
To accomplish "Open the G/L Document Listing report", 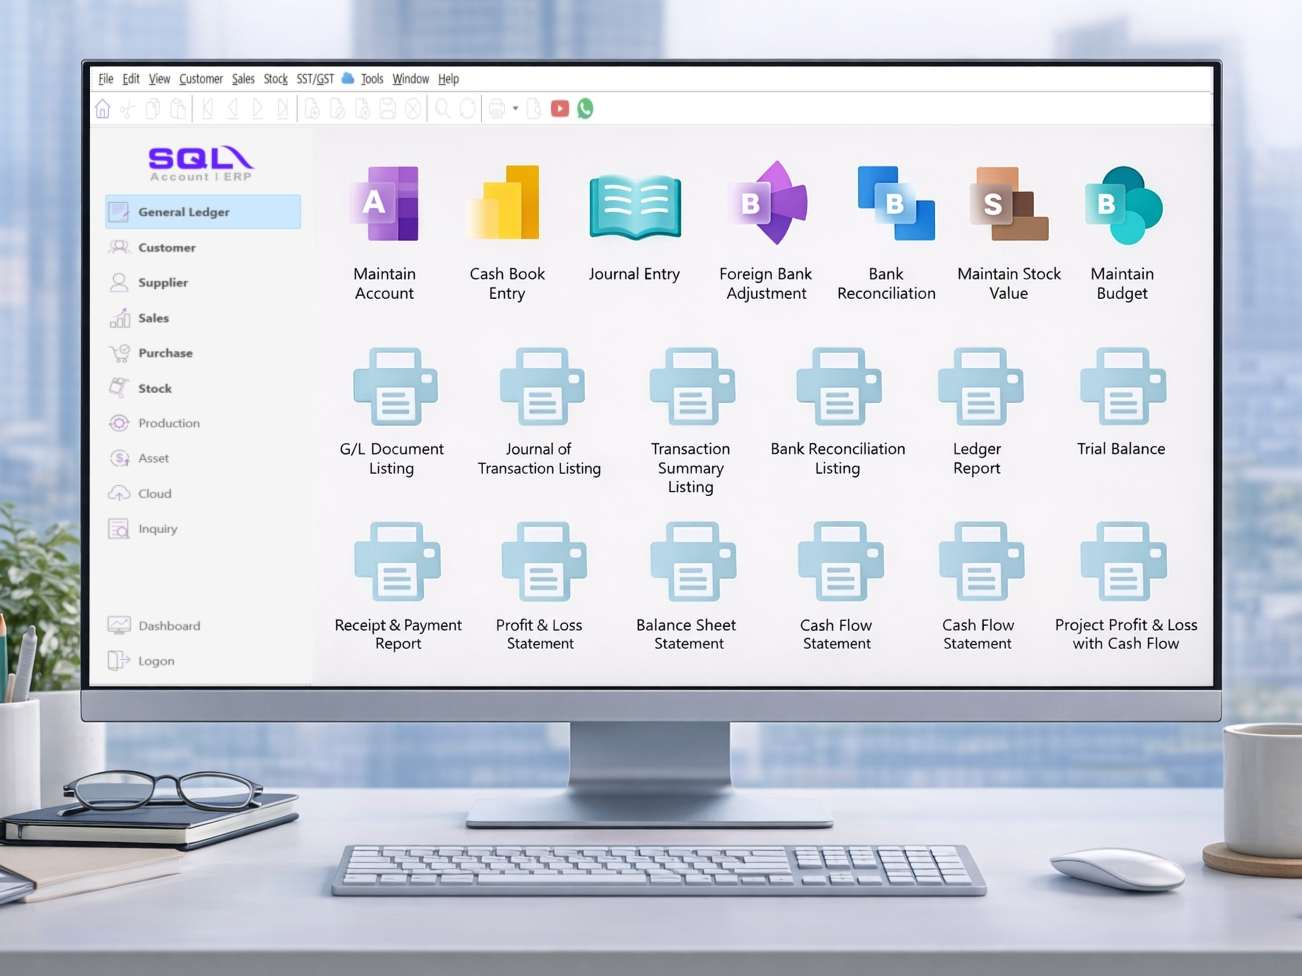I will click(394, 388).
